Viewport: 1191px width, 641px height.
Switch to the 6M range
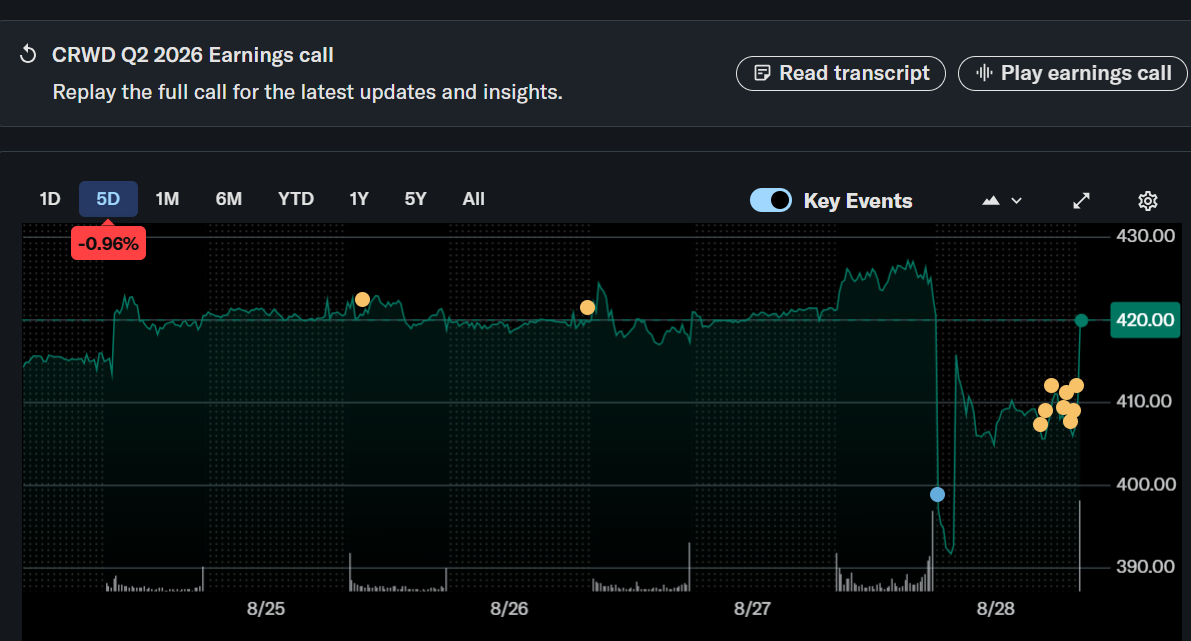229,199
